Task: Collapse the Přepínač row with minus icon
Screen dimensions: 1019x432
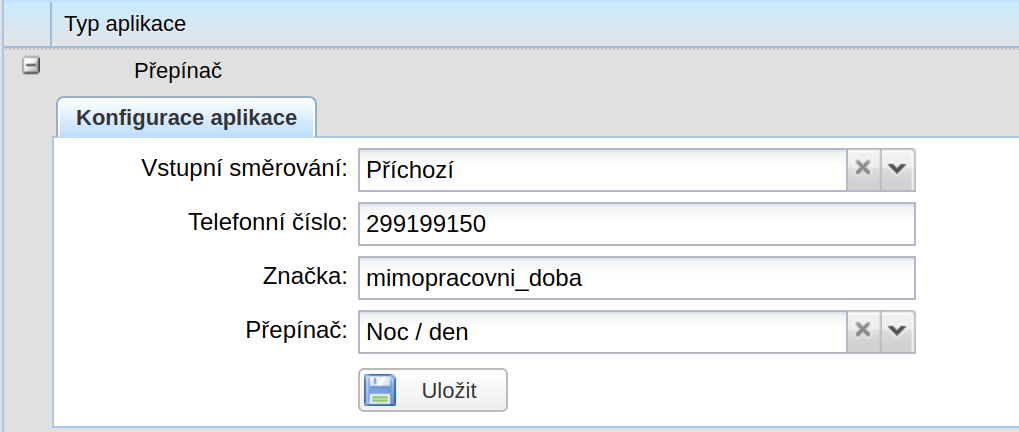Action: click(x=31, y=66)
